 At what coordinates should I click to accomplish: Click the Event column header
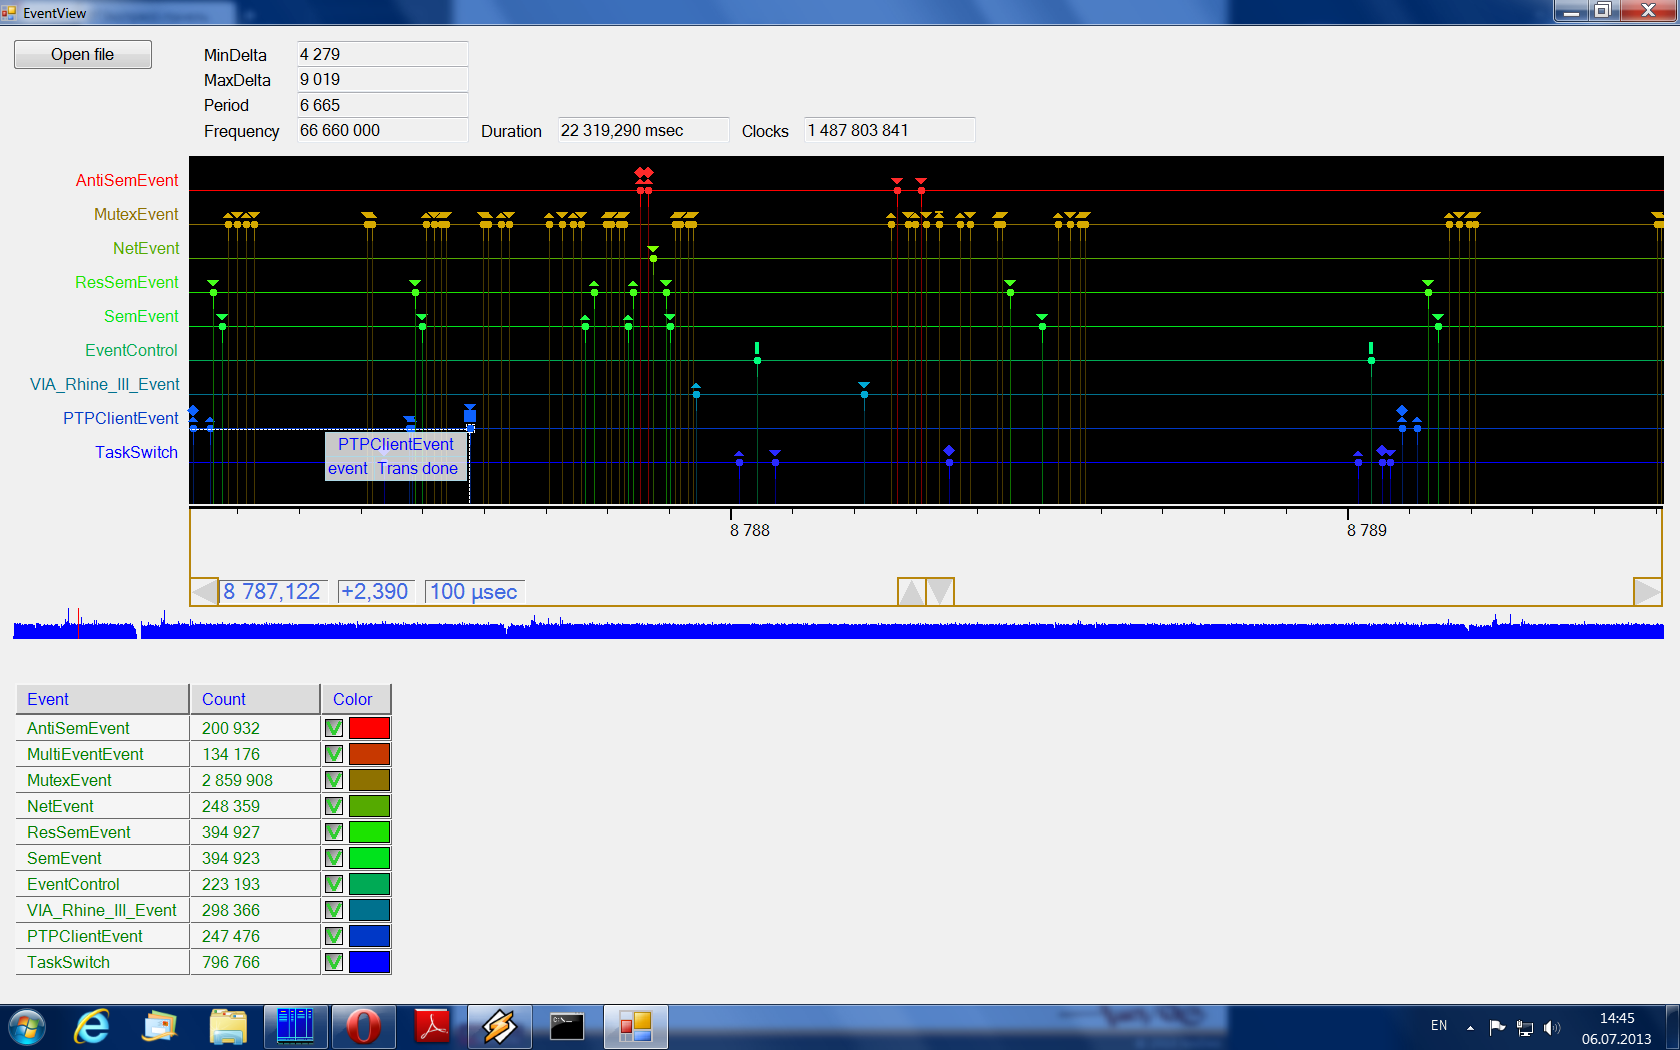(102, 699)
